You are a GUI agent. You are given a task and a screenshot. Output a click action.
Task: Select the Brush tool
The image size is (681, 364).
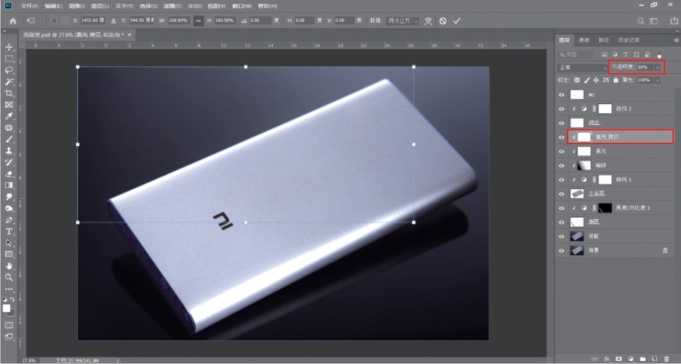click(9, 139)
